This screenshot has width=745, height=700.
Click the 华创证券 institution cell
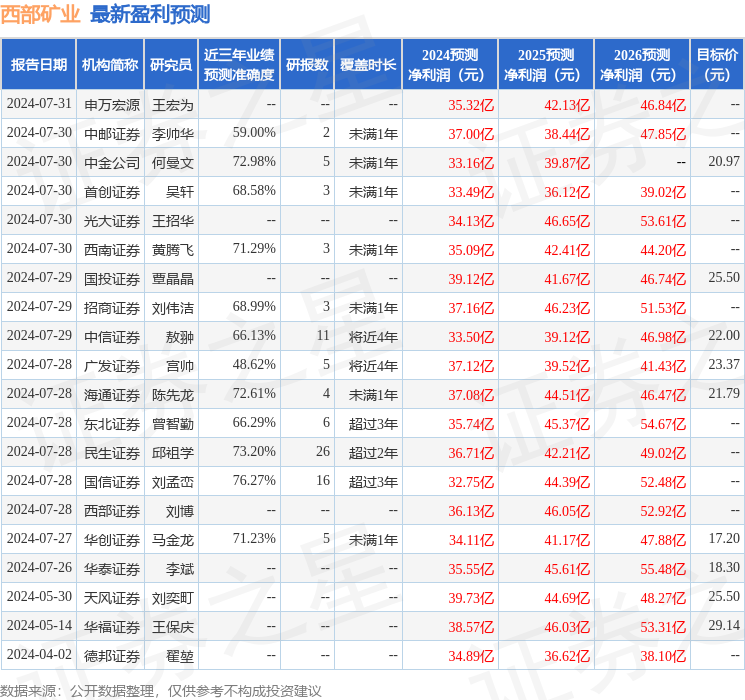click(112, 540)
